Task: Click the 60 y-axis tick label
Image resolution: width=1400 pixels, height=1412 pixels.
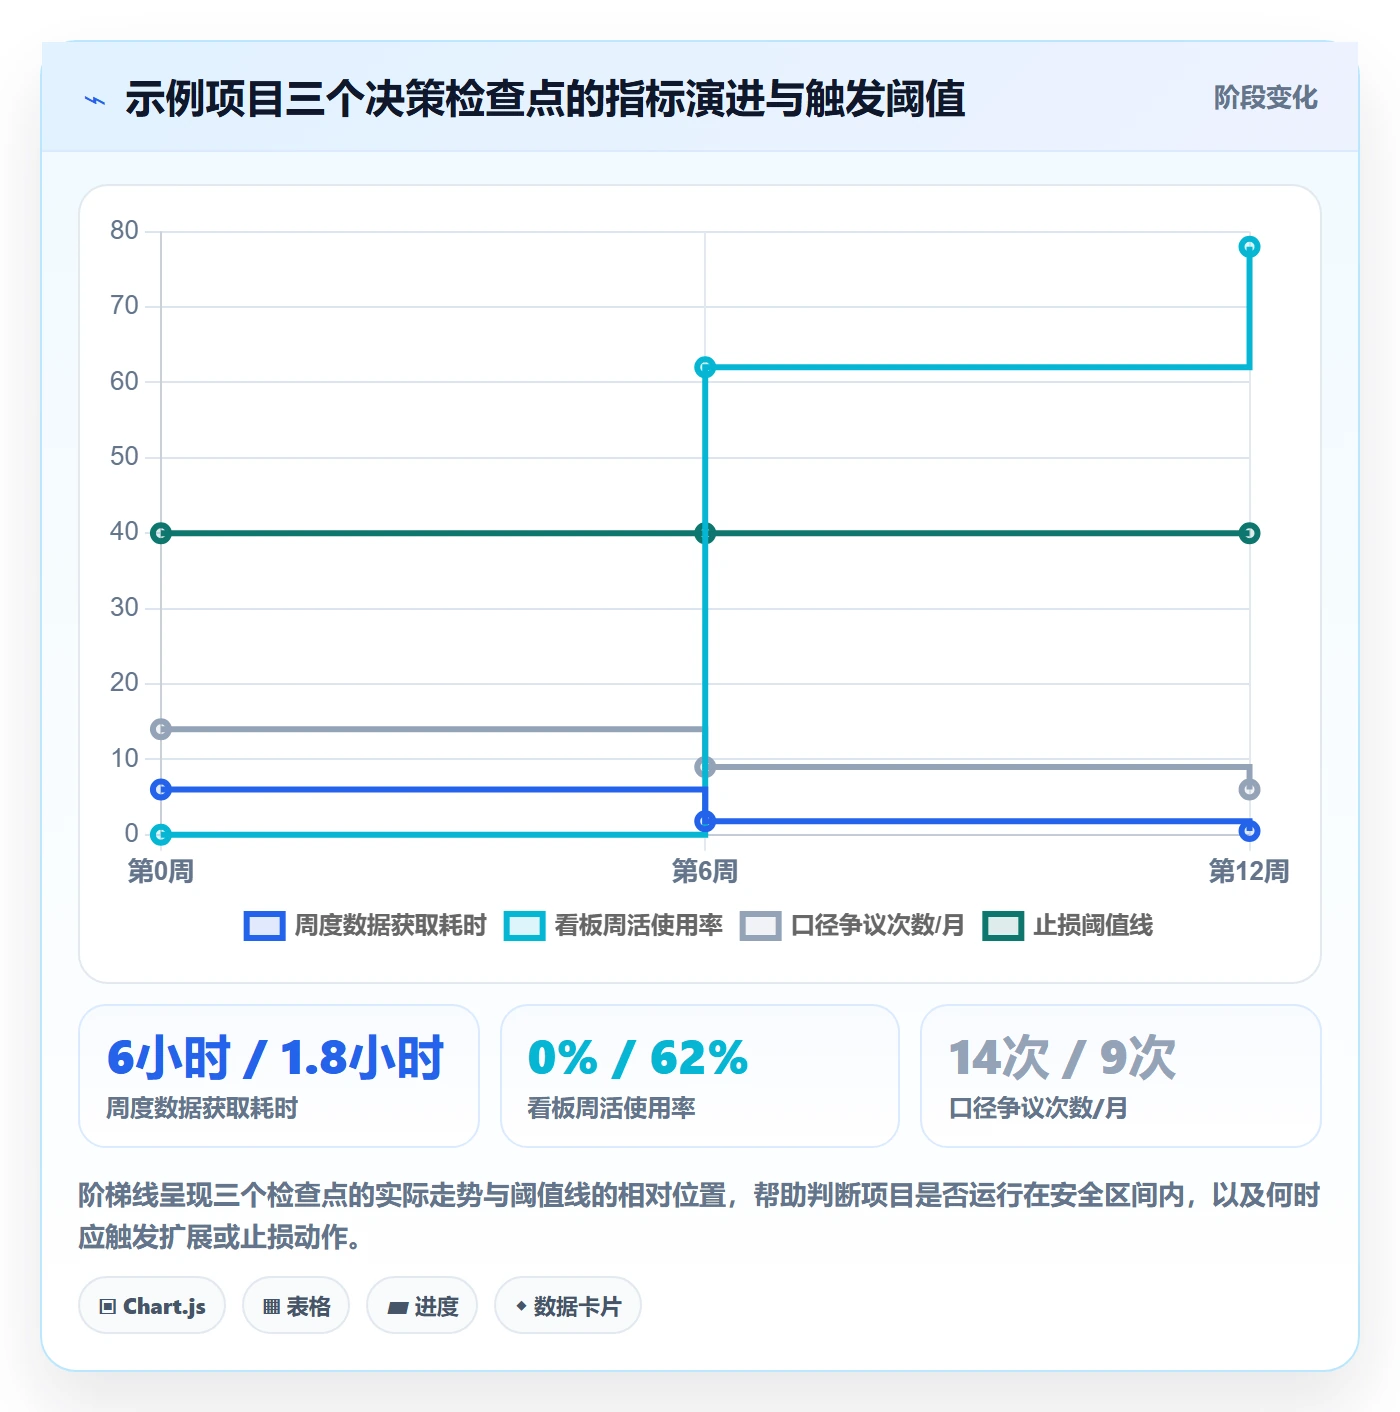Action: pos(124,382)
